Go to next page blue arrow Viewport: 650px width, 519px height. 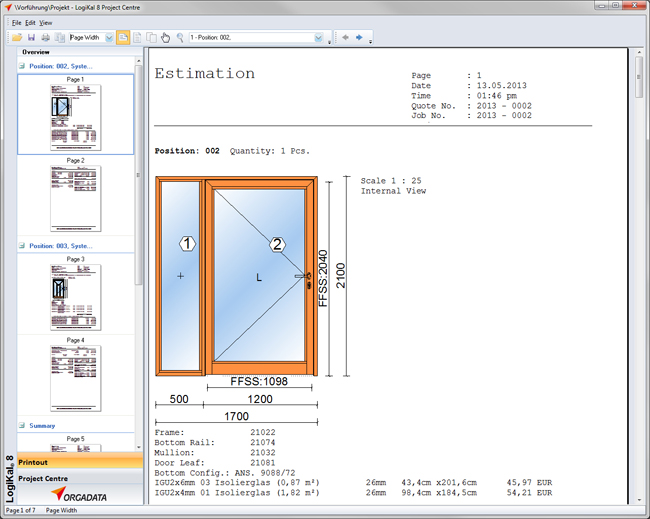click(x=359, y=38)
